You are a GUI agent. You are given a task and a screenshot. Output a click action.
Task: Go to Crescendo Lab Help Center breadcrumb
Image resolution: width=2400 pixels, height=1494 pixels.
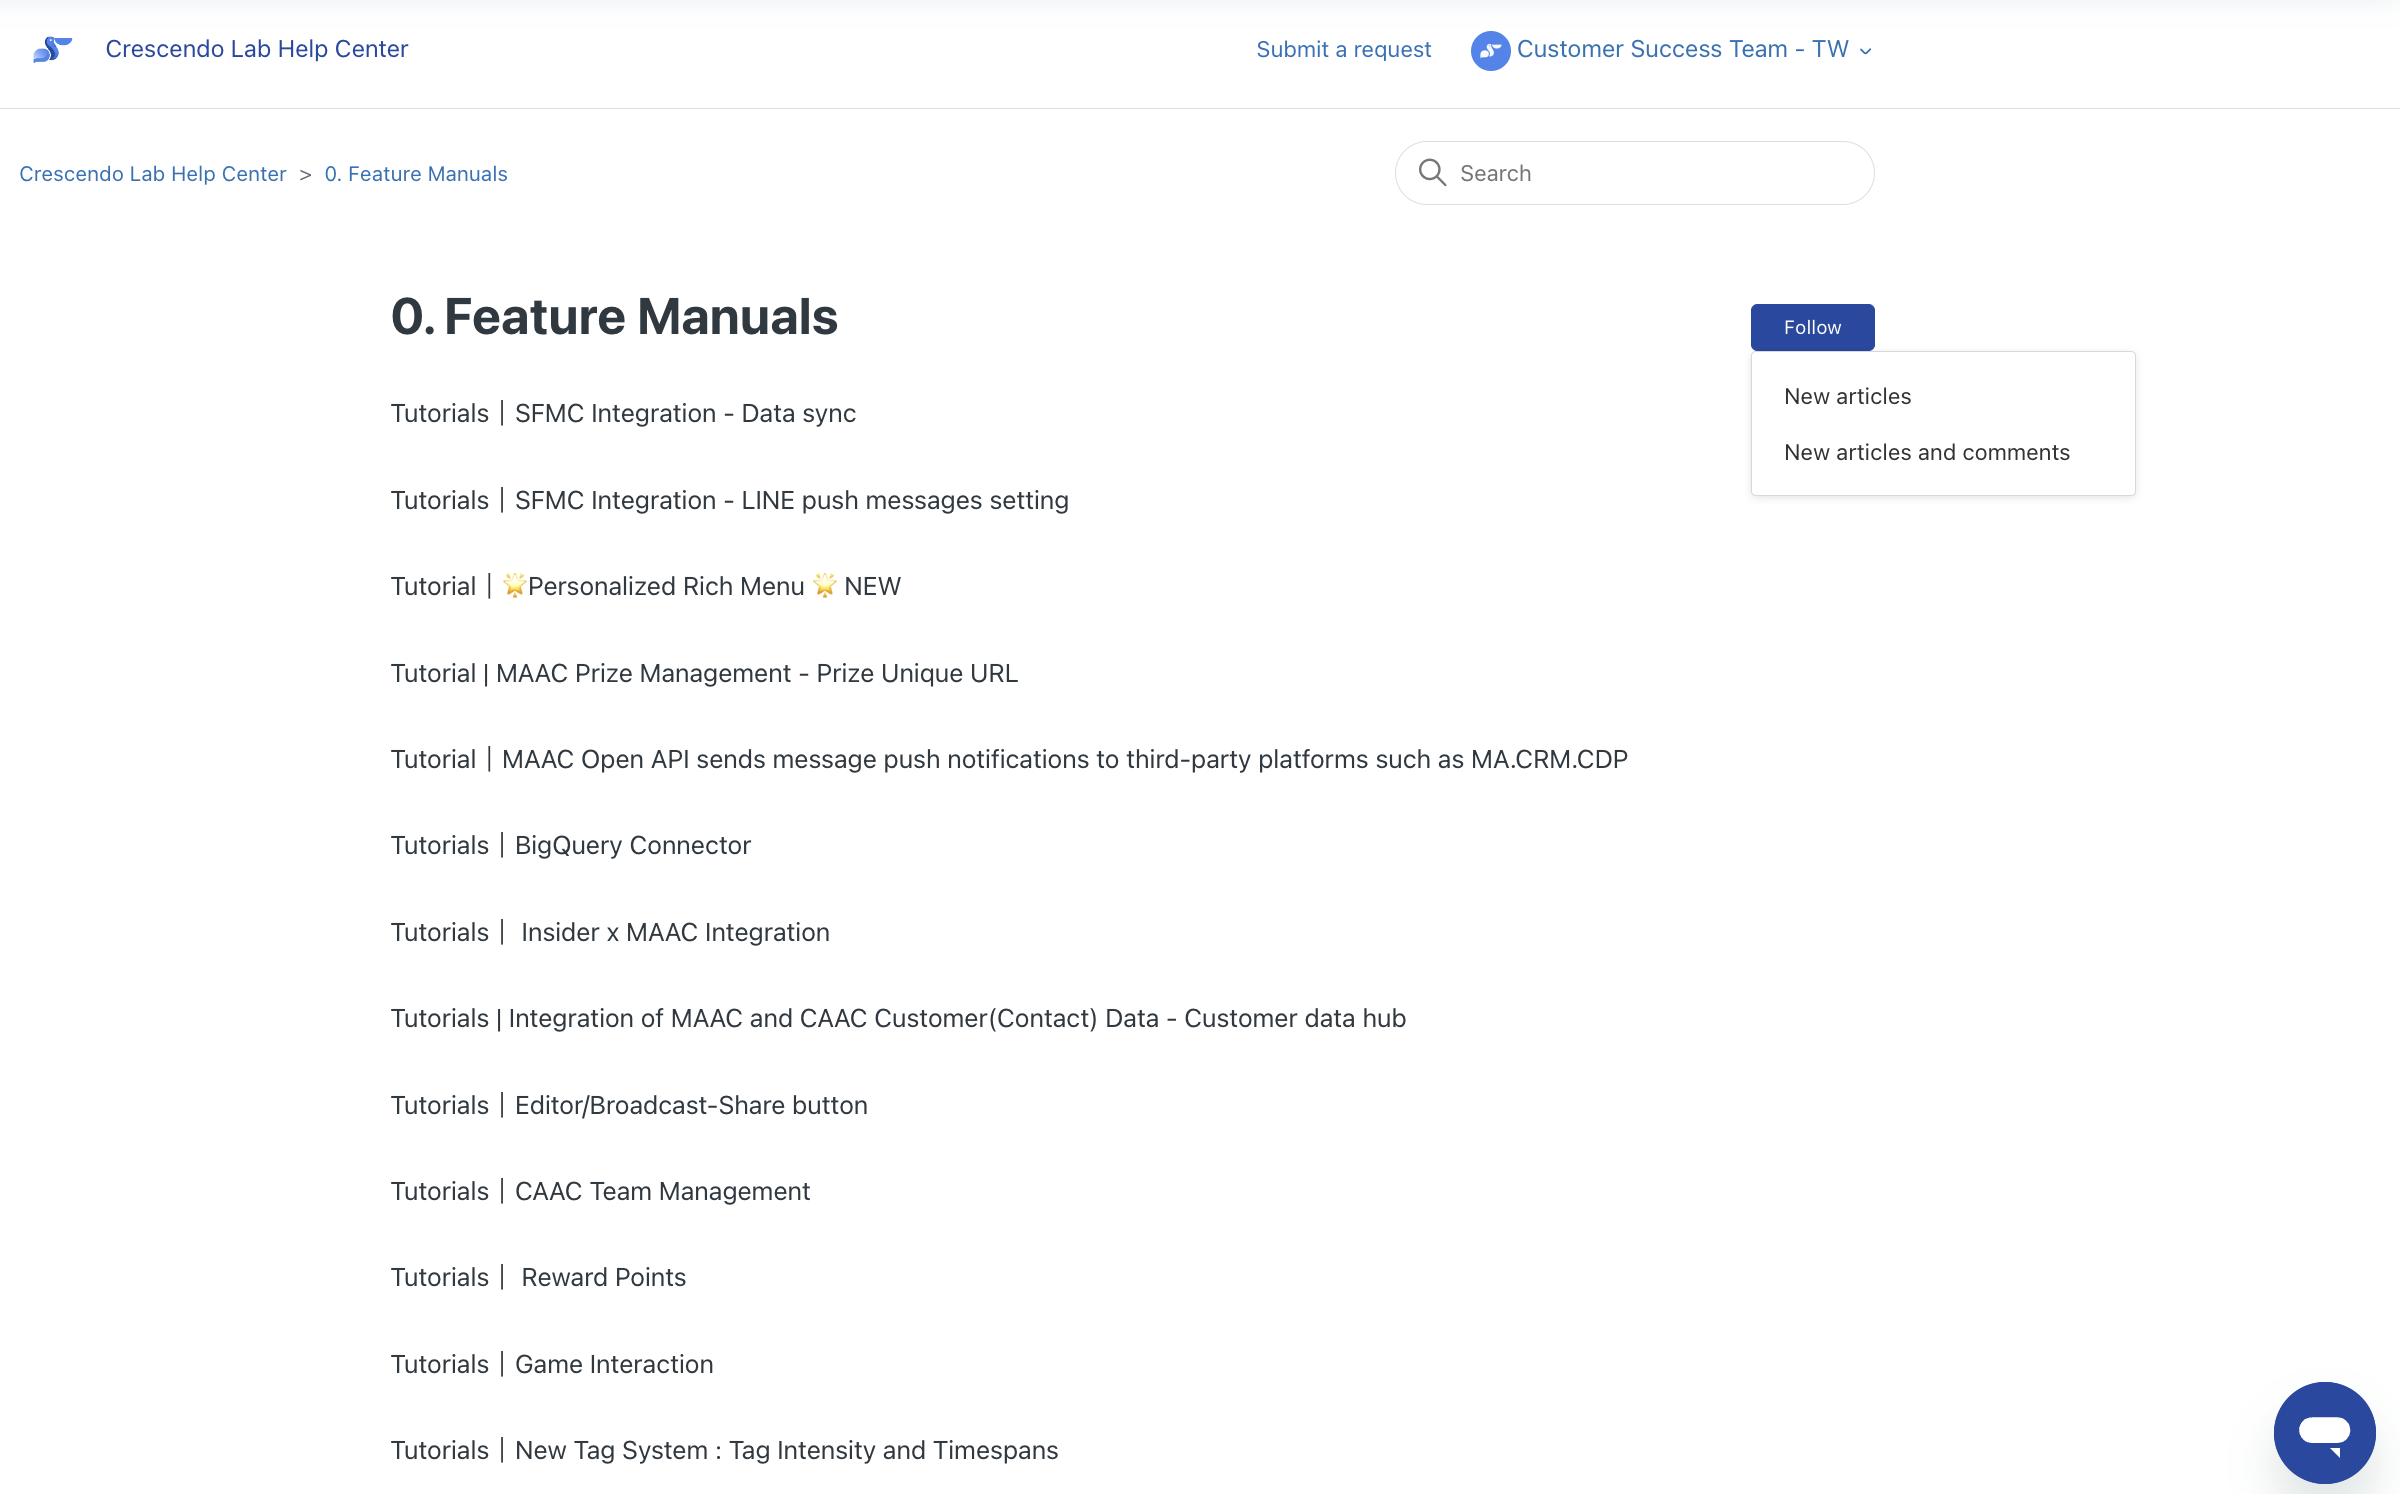pyautogui.click(x=153, y=174)
